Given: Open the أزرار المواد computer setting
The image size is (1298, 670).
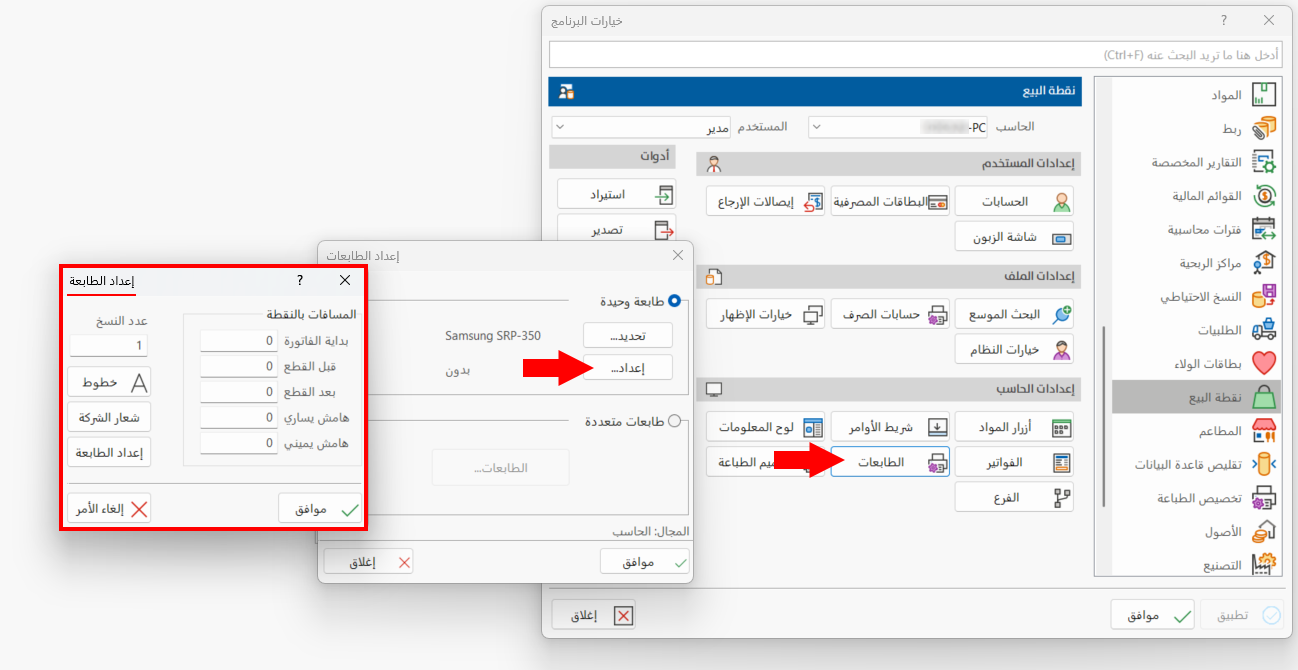Looking at the screenshot, I should (x=1014, y=428).
